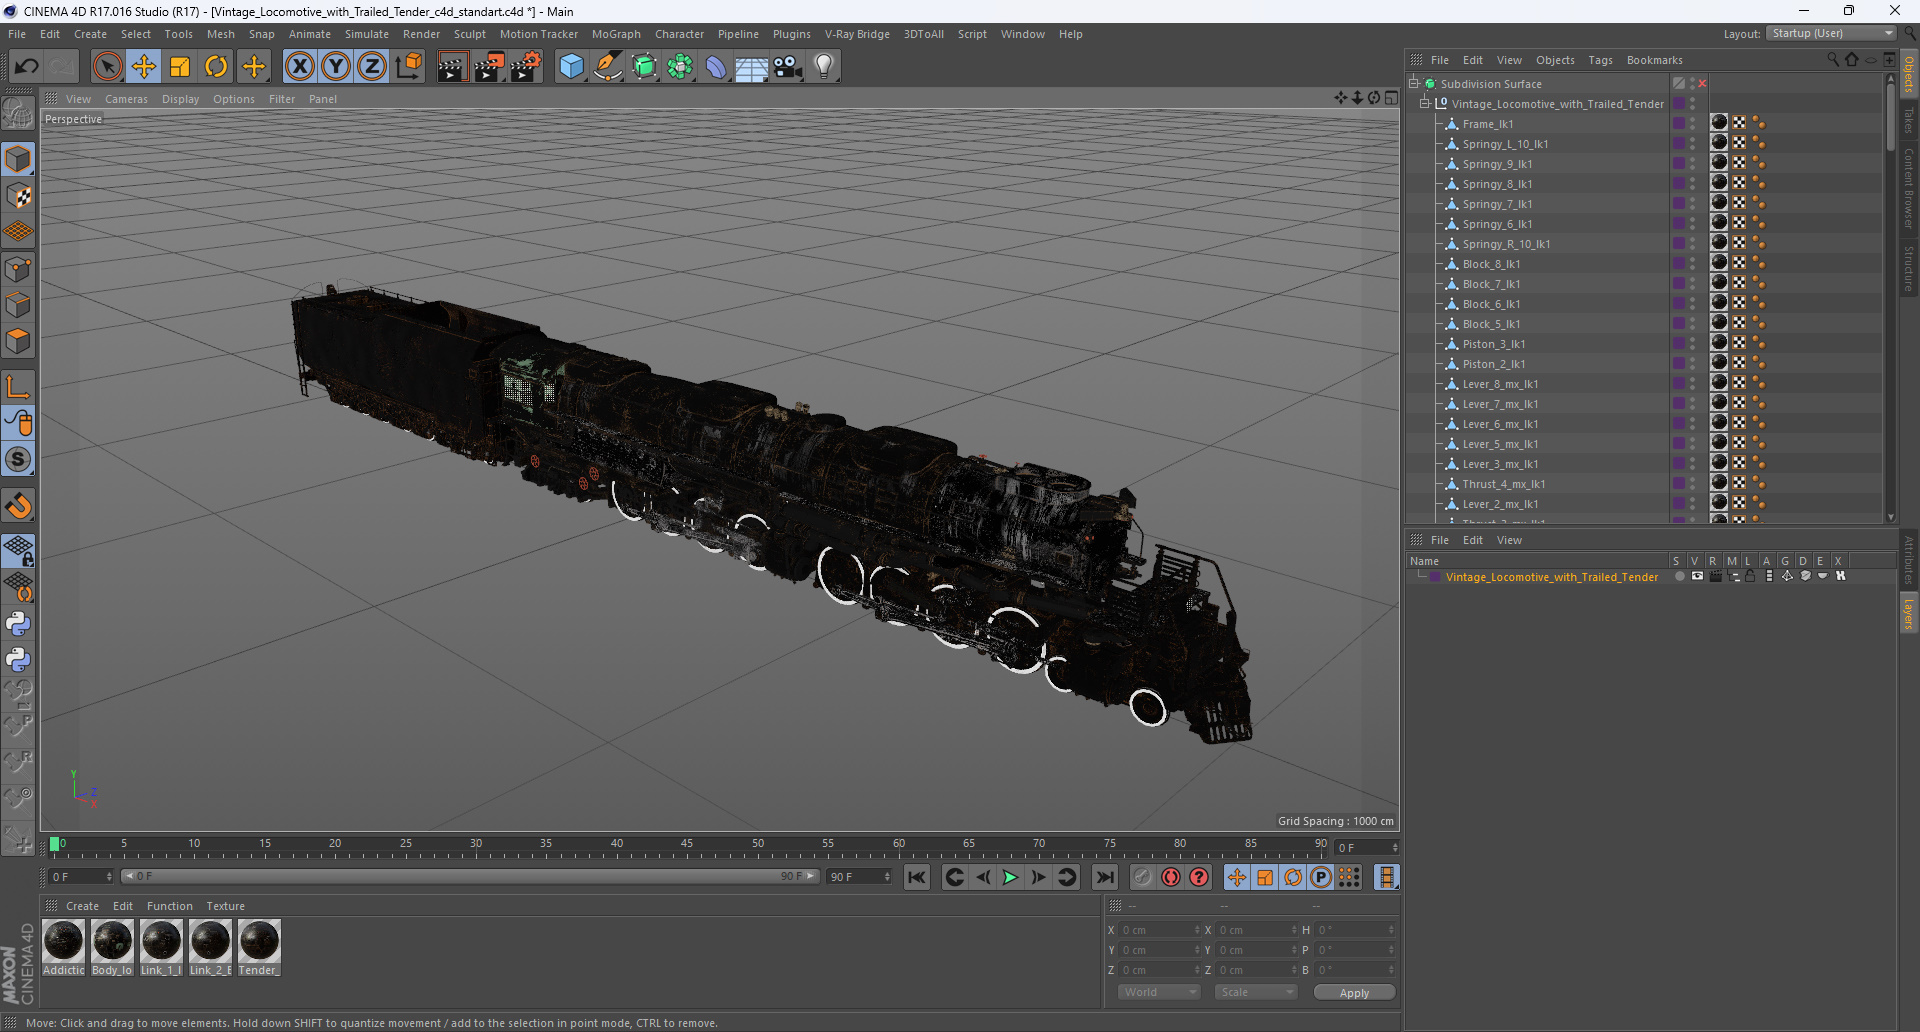Open the Layers side tab
Image resolution: width=1920 pixels, height=1032 pixels.
1909,614
